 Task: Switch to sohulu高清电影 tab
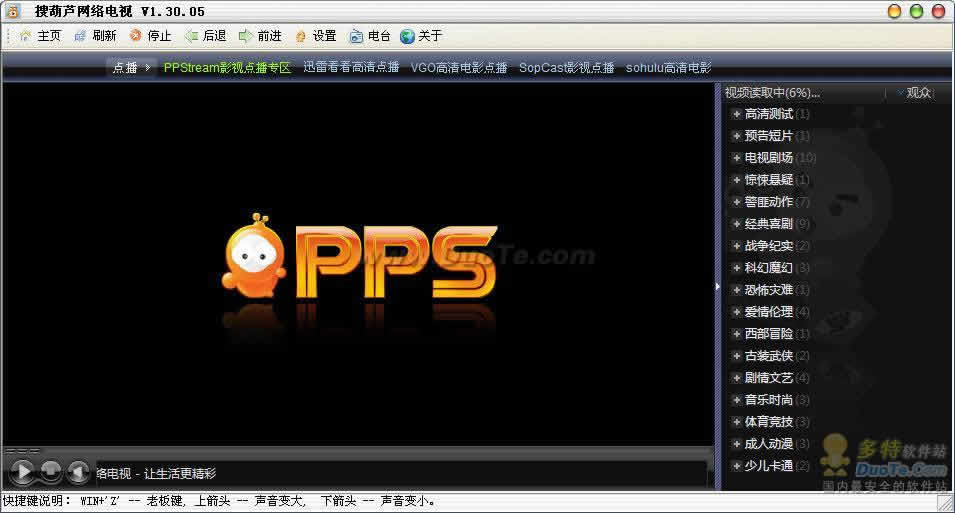pyautogui.click(x=668, y=68)
